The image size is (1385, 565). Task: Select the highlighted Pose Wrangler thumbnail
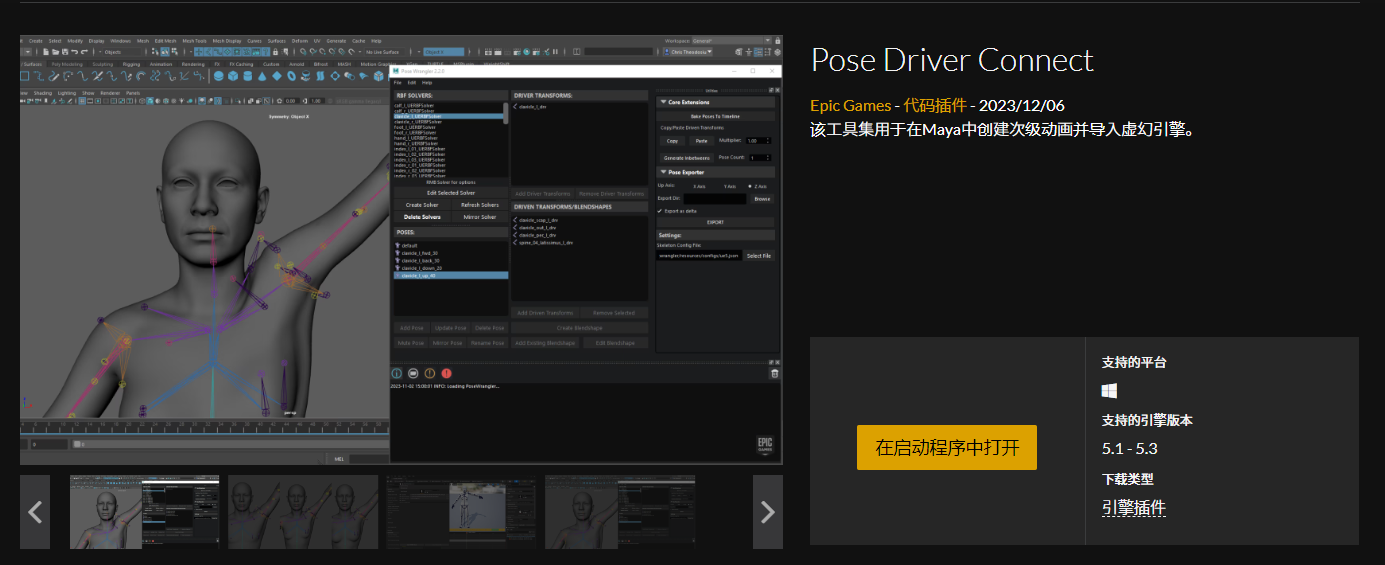pos(144,512)
